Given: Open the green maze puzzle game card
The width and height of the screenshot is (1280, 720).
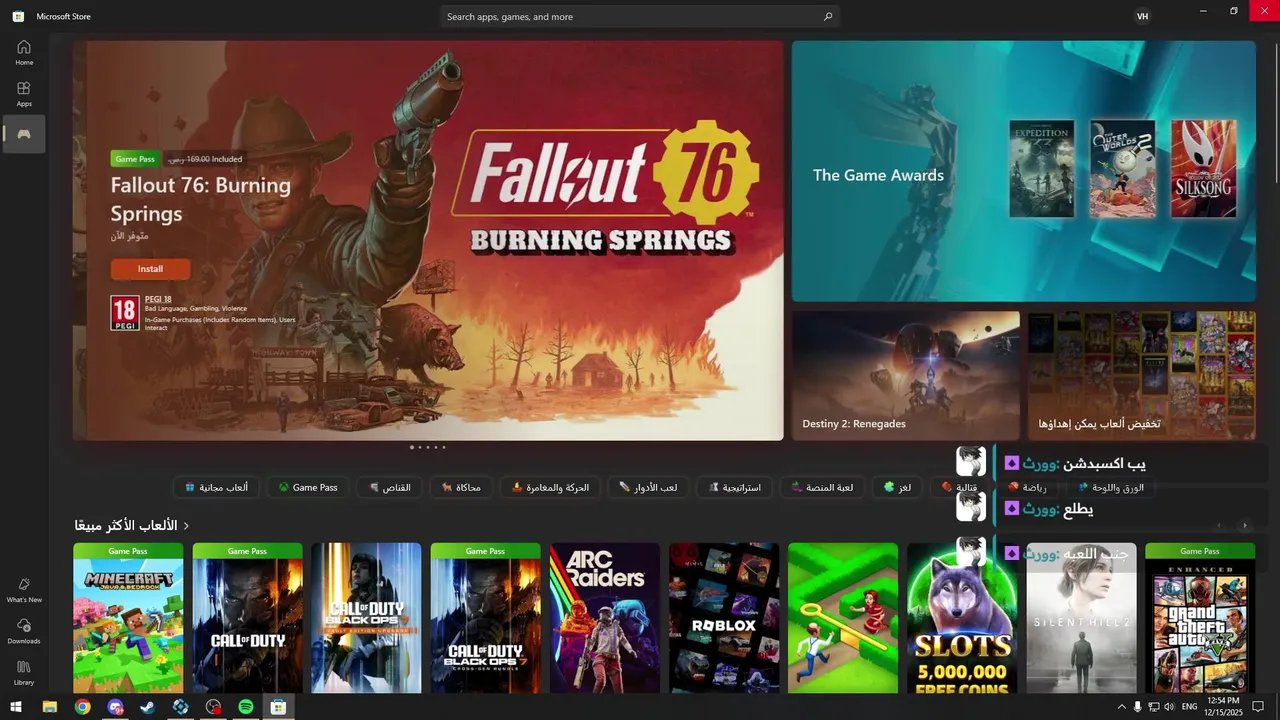Looking at the screenshot, I should point(843,618).
